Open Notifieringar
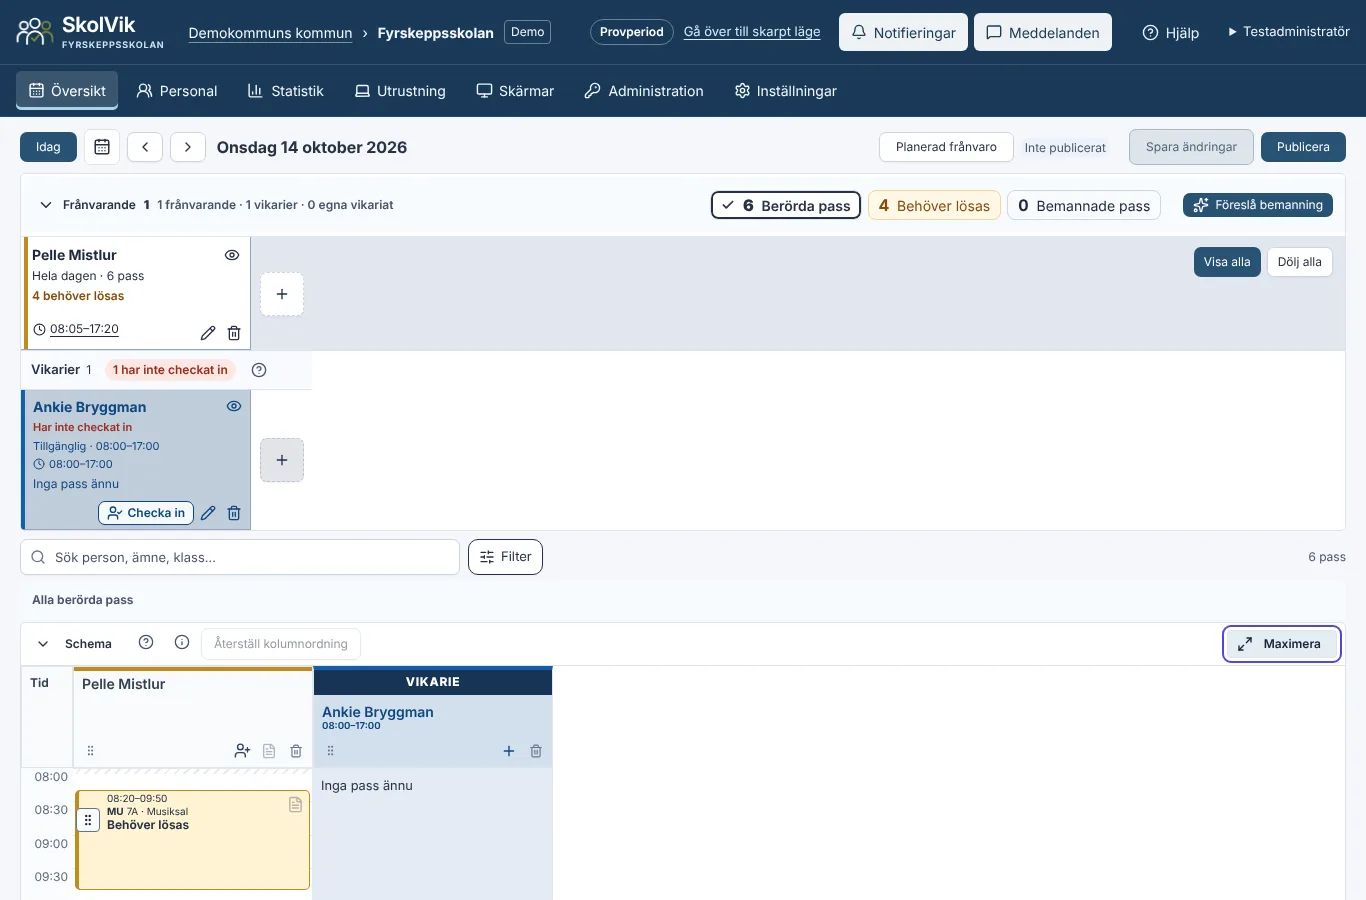Image resolution: width=1366 pixels, height=900 pixels. (x=903, y=32)
